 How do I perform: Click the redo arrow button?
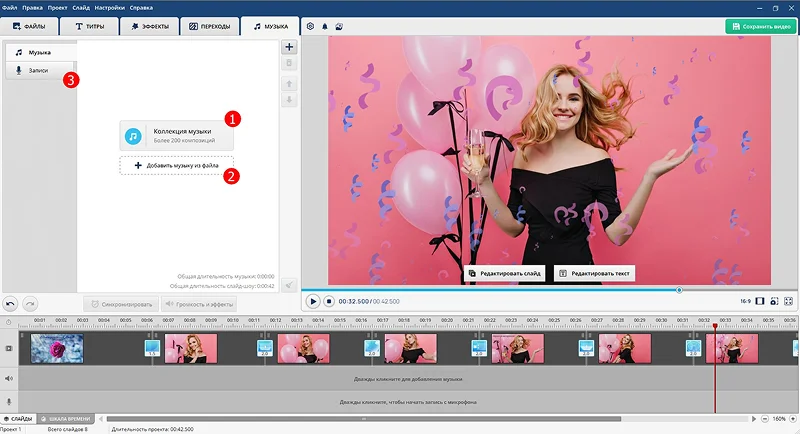tap(30, 304)
